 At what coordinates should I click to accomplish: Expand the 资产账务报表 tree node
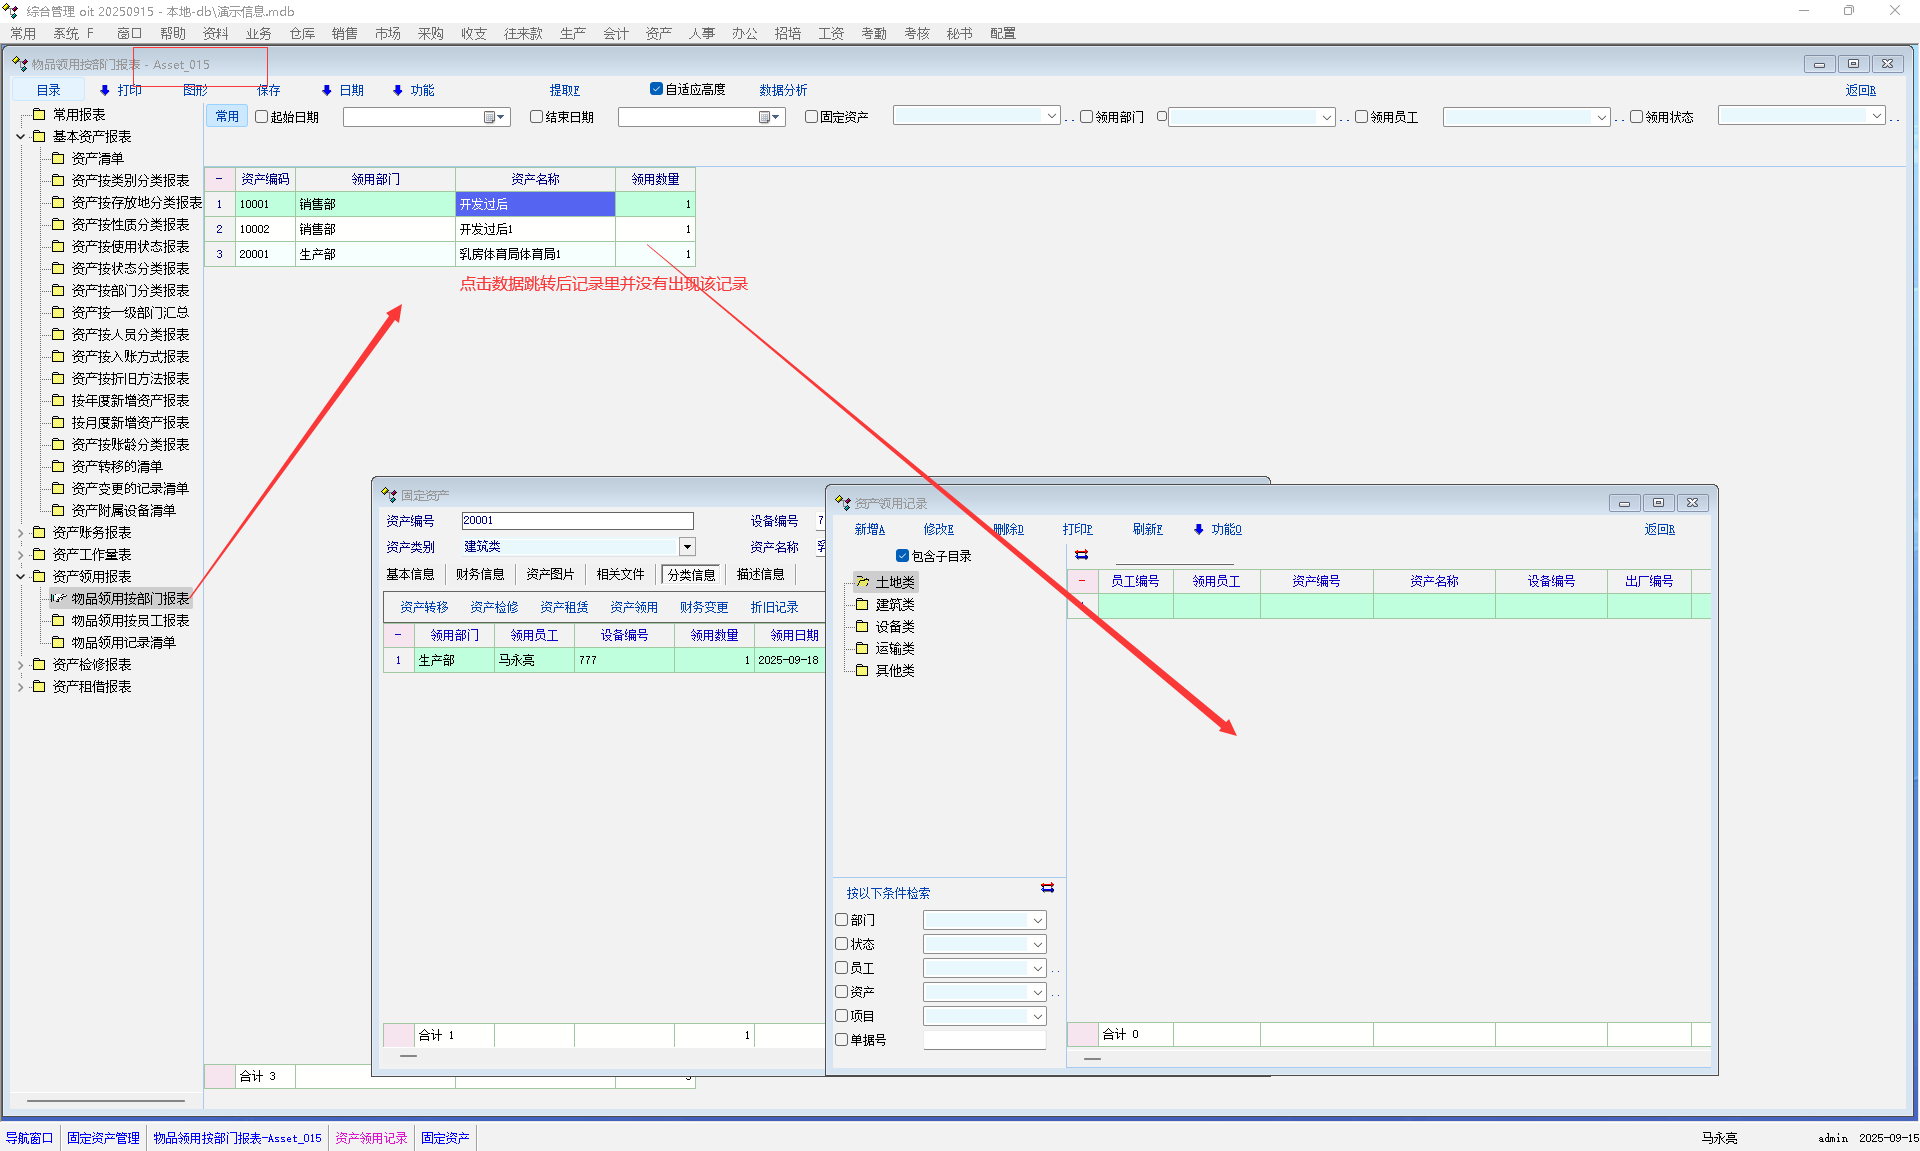(20, 532)
